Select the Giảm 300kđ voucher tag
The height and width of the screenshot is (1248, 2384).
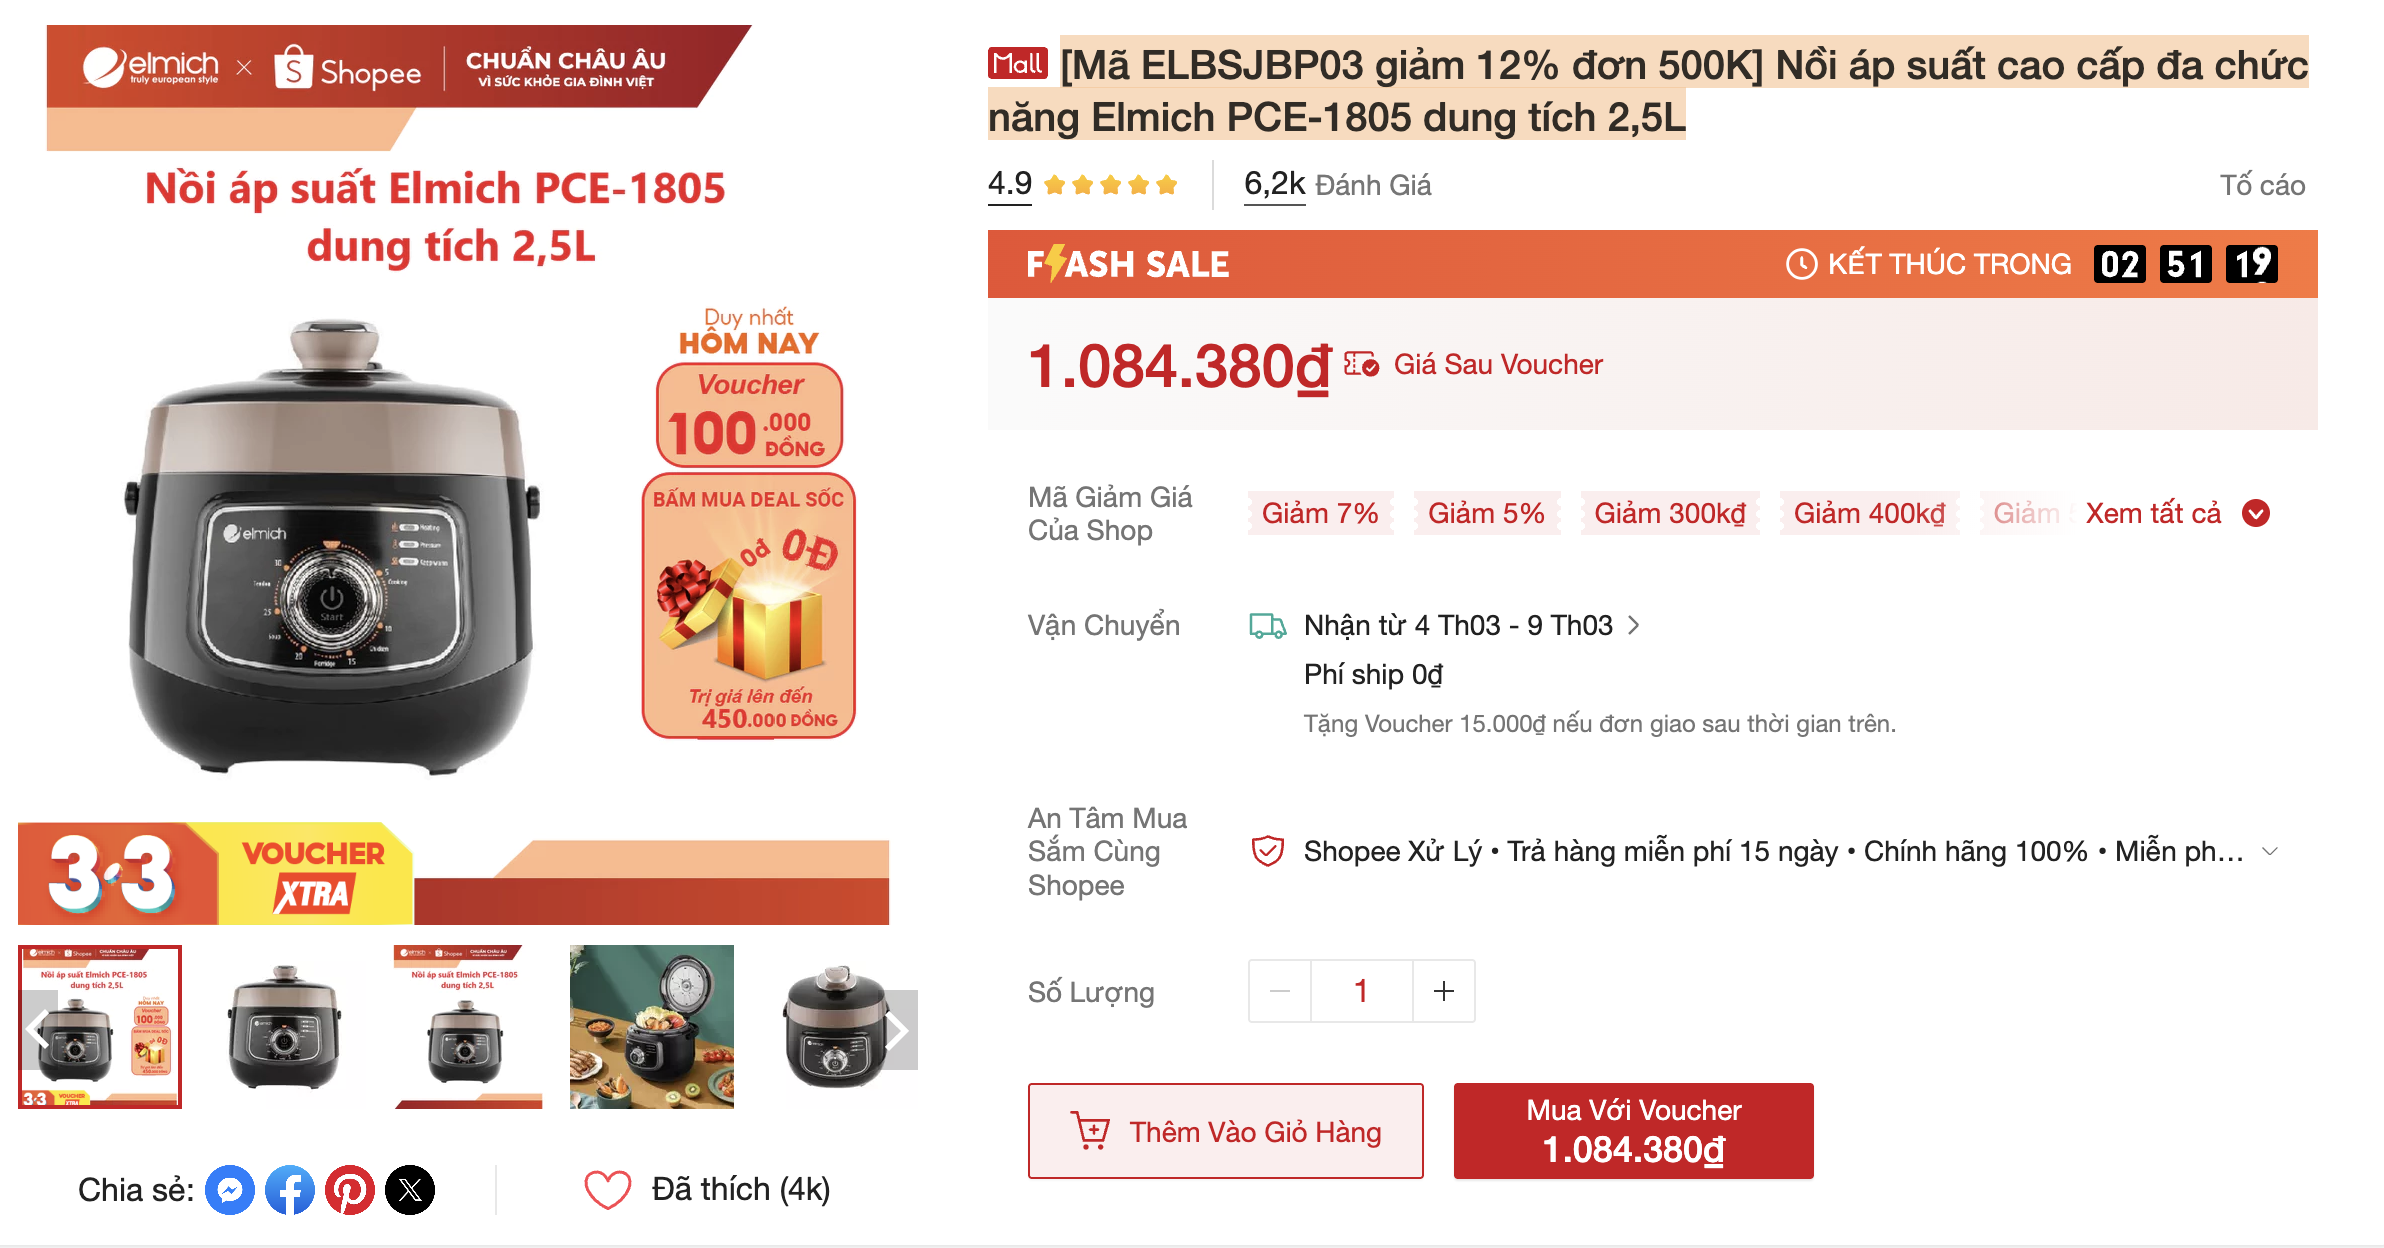click(1669, 513)
